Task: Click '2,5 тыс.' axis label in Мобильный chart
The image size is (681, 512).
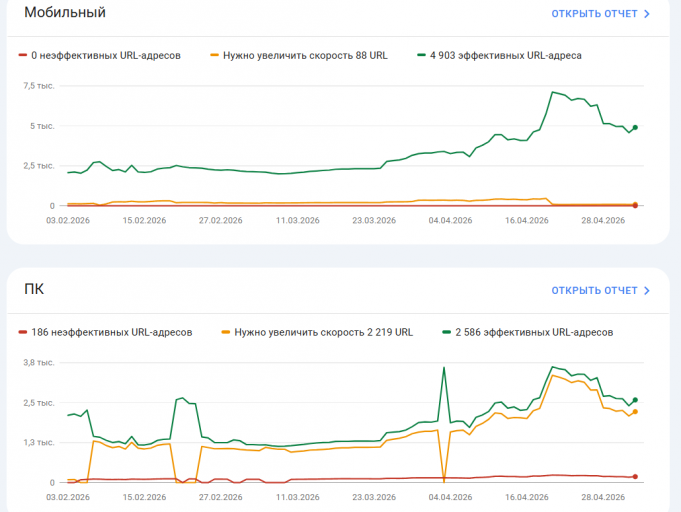Action: [x=39, y=166]
